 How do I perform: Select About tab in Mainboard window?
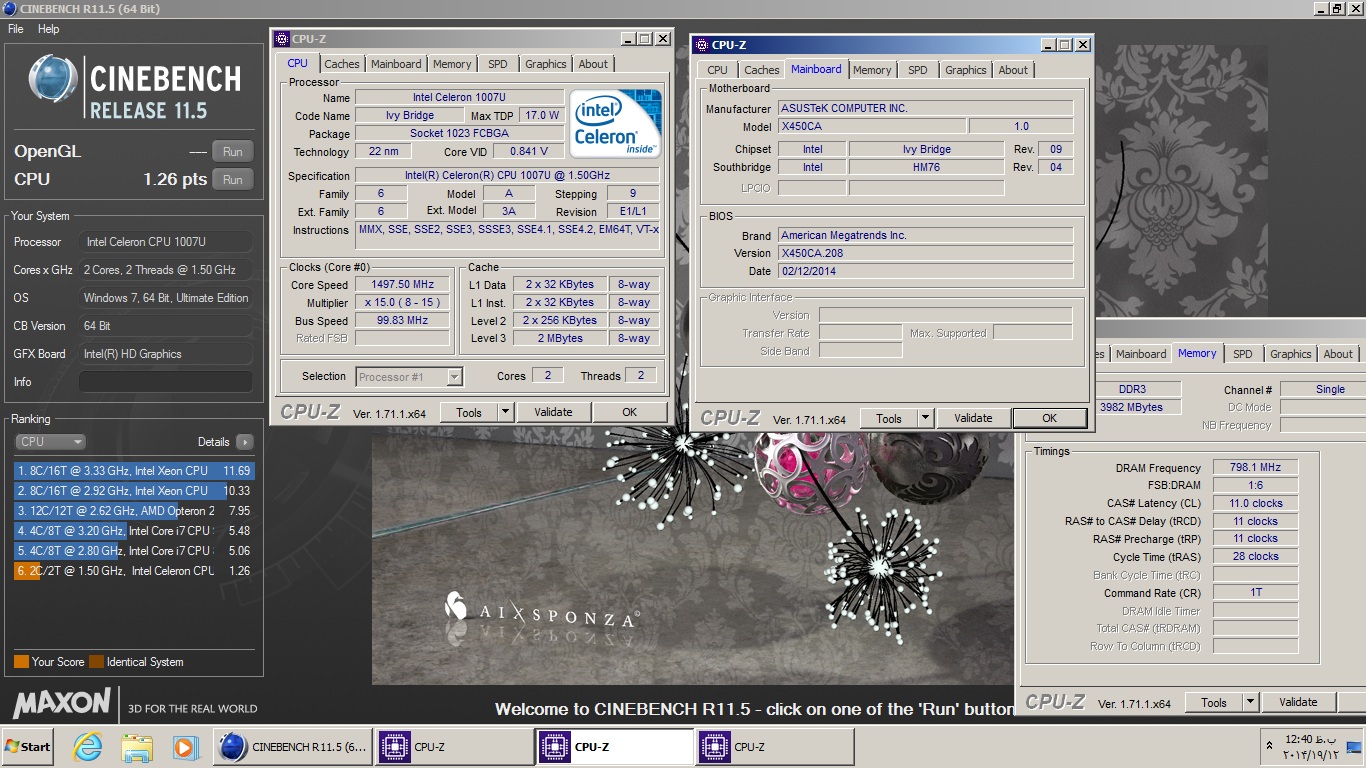tap(1013, 70)
